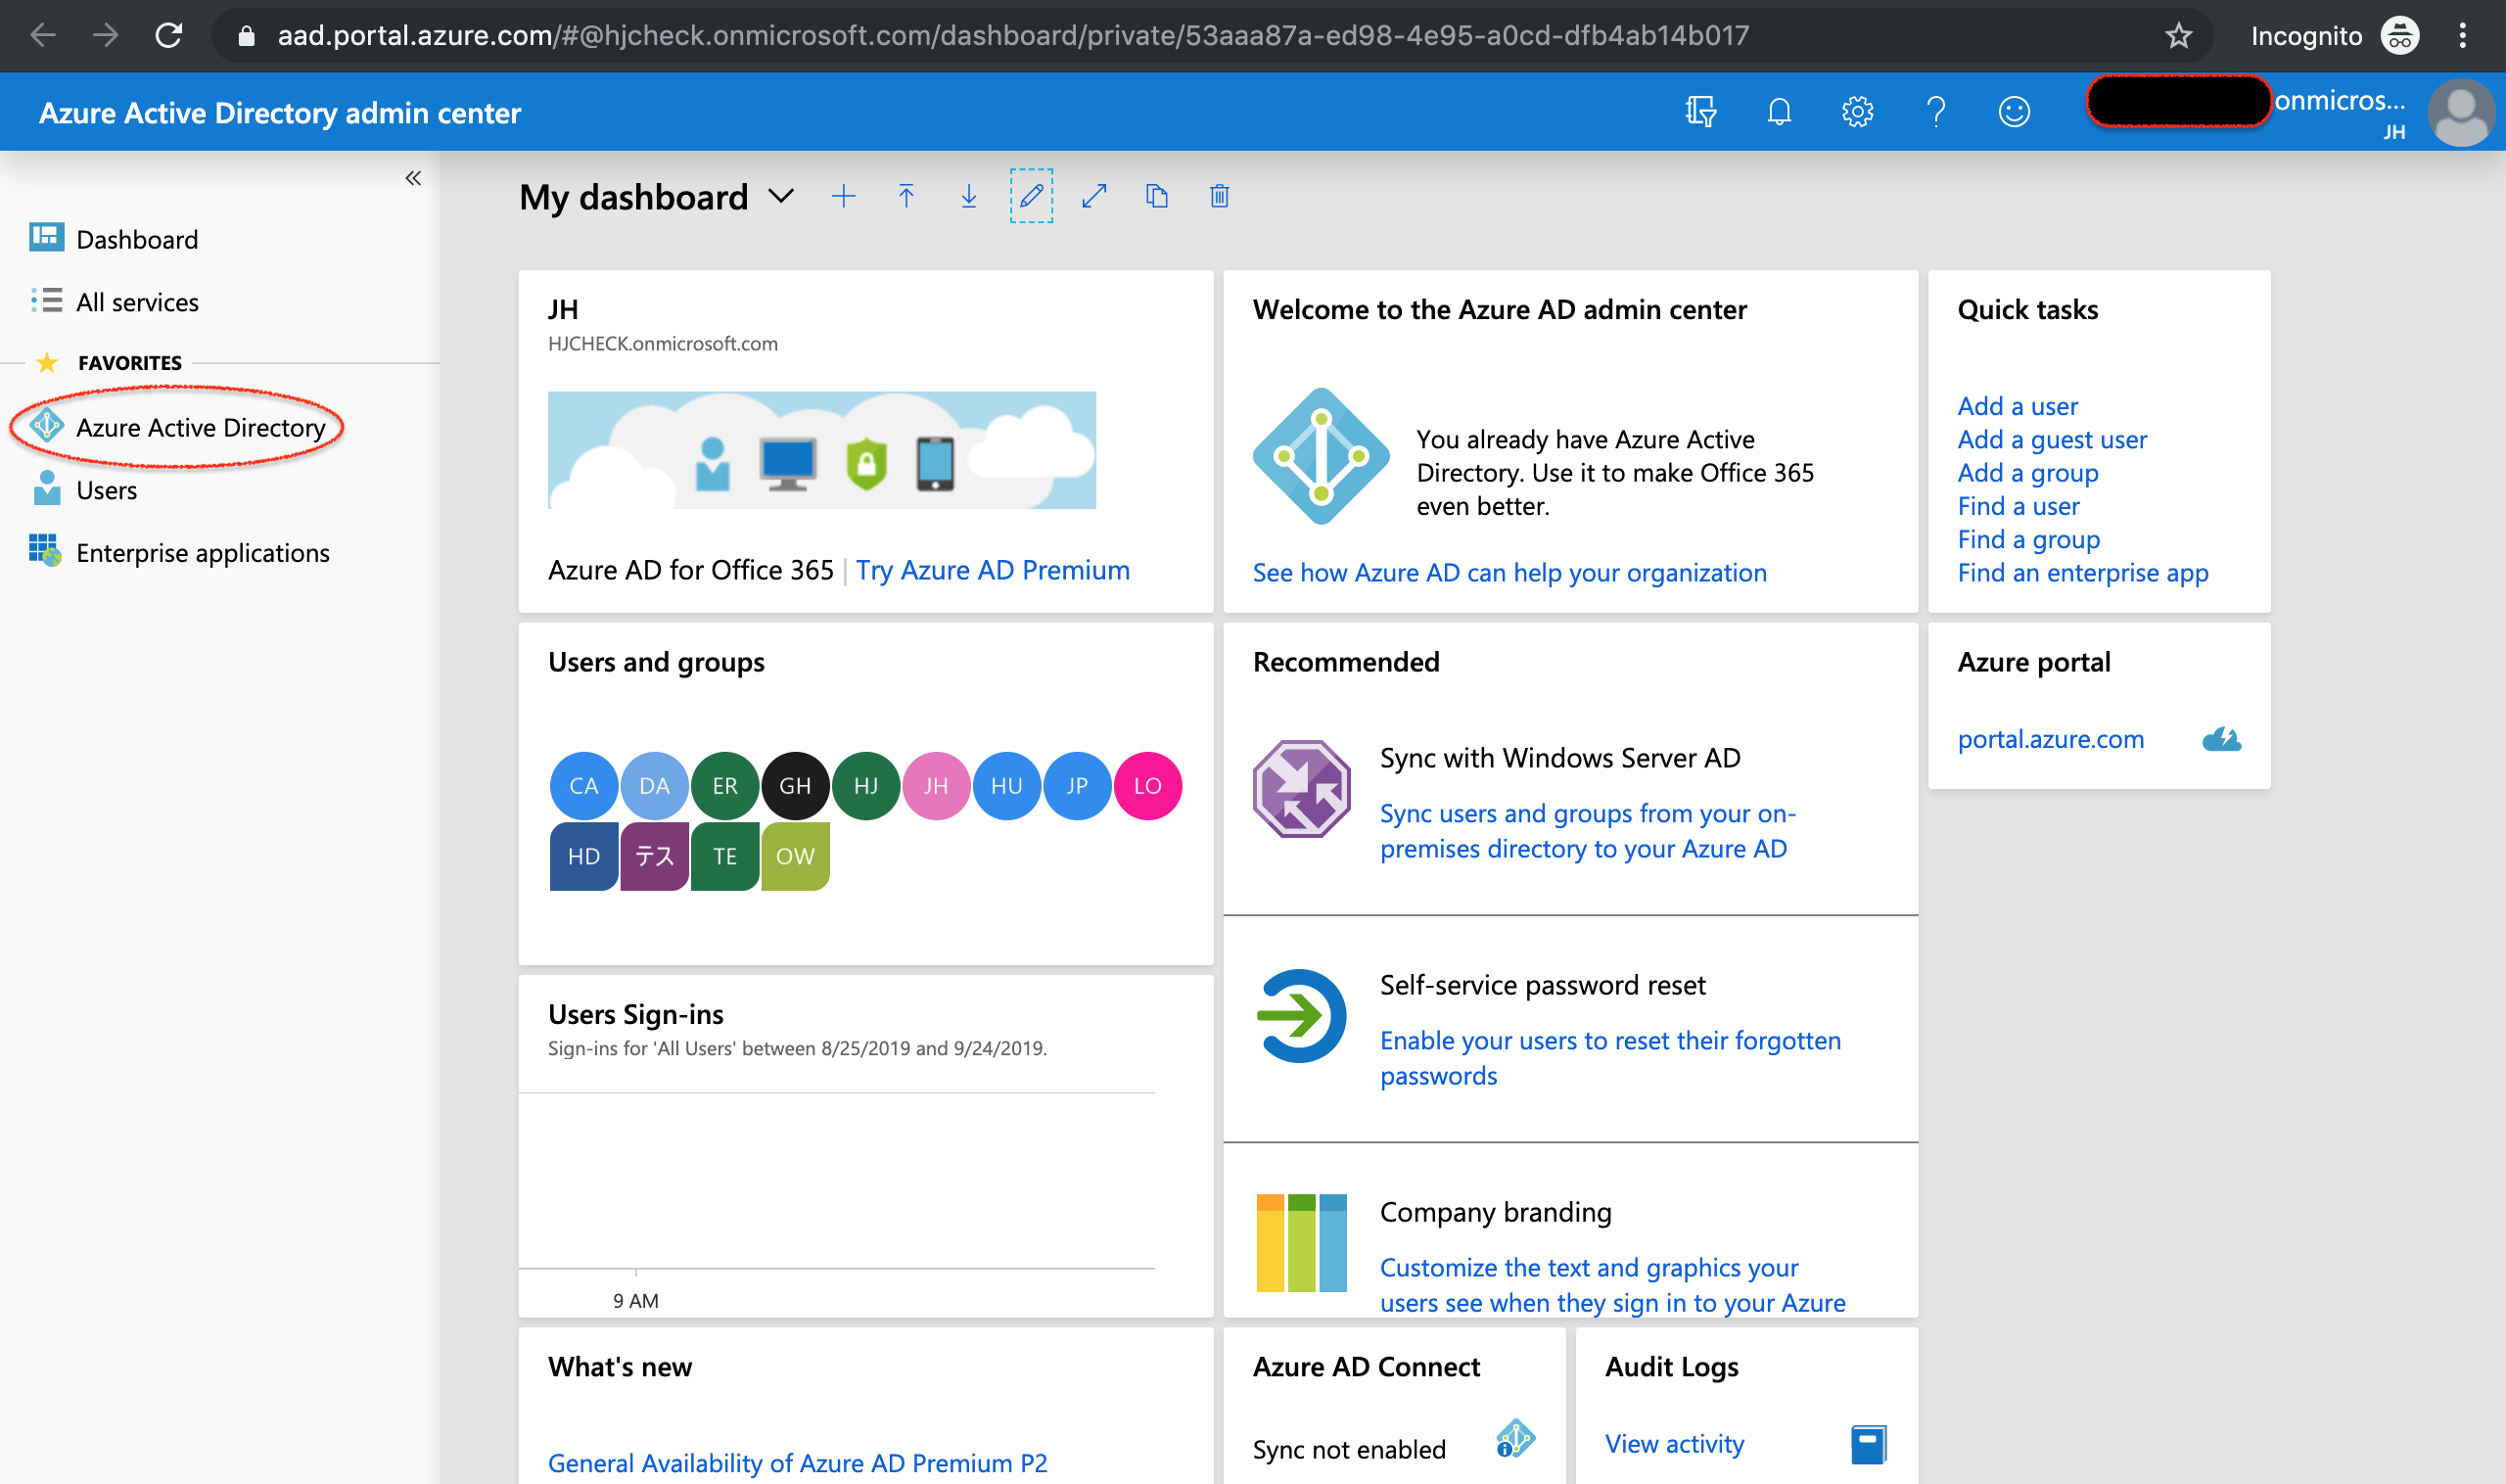This screenshot has height=1484, width=2506.
Task: Select the LO user avatar
Action: coord(1147,786)
